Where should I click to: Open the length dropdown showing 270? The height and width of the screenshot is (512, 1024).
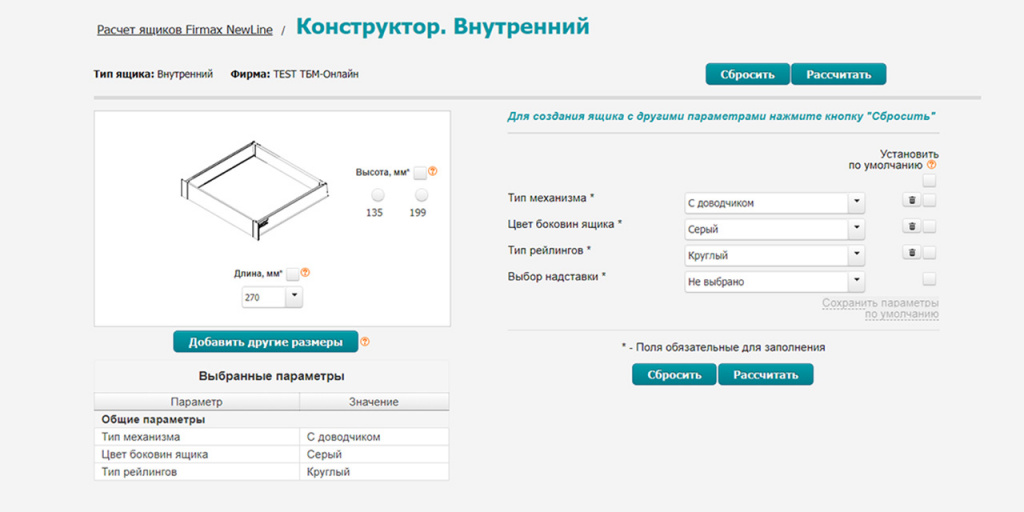(272, 297)
